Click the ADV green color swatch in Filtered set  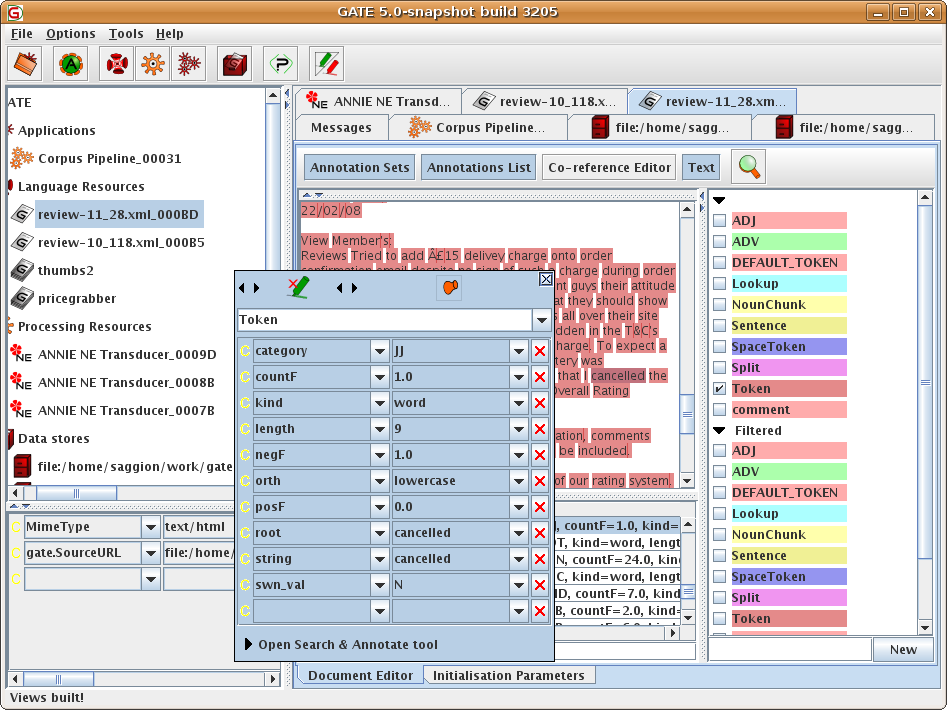pyautogui.click(x=789, y=472)
